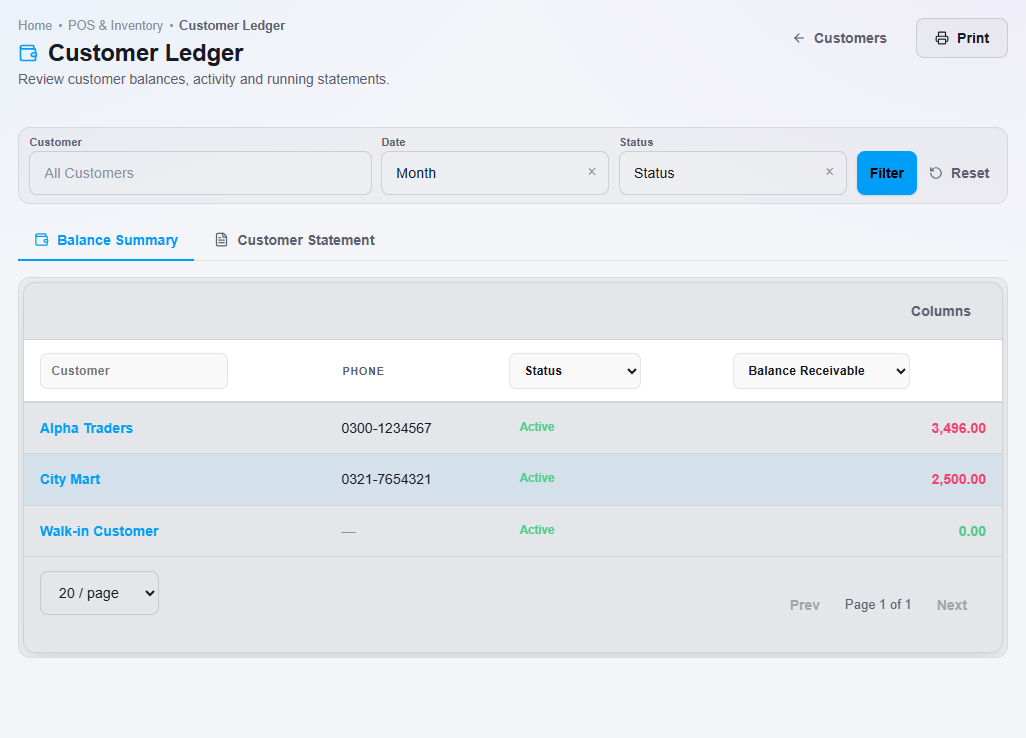Switch to the Balance Summary tab

tap(106, 240)
